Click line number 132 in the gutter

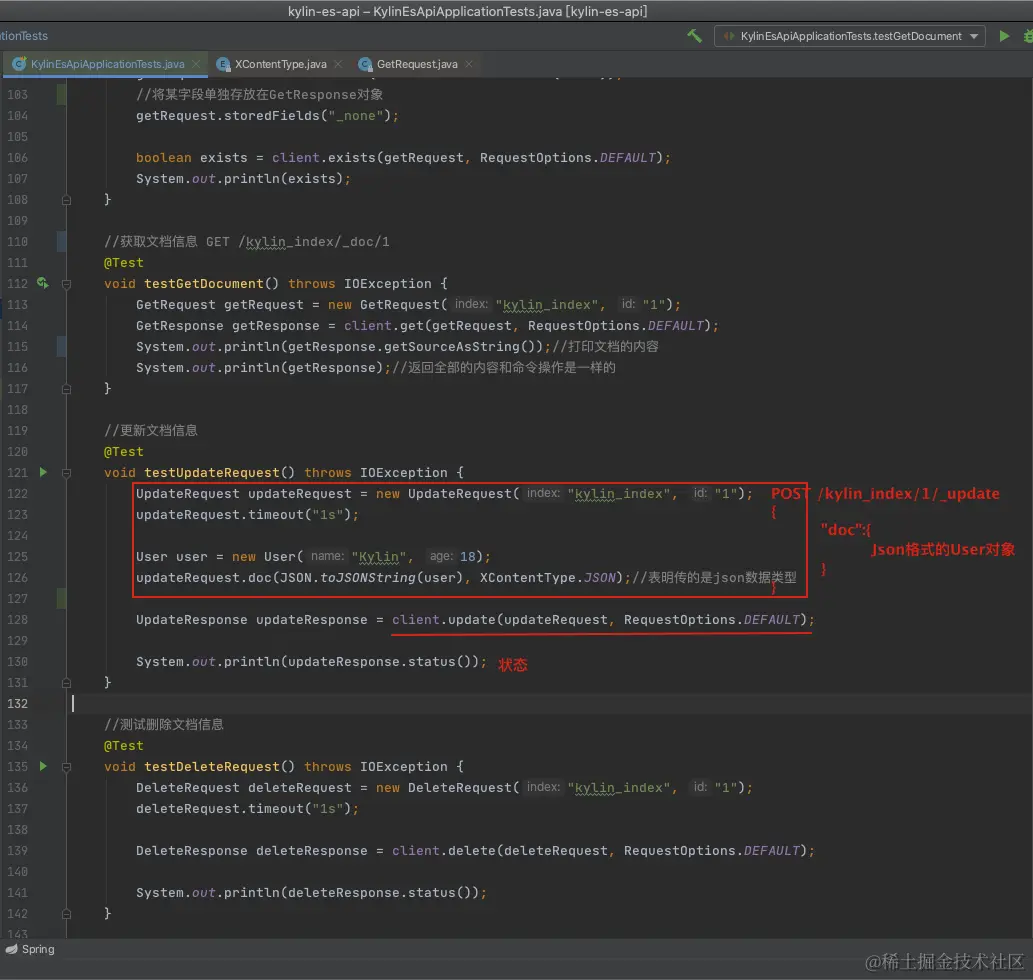[18, 703]
